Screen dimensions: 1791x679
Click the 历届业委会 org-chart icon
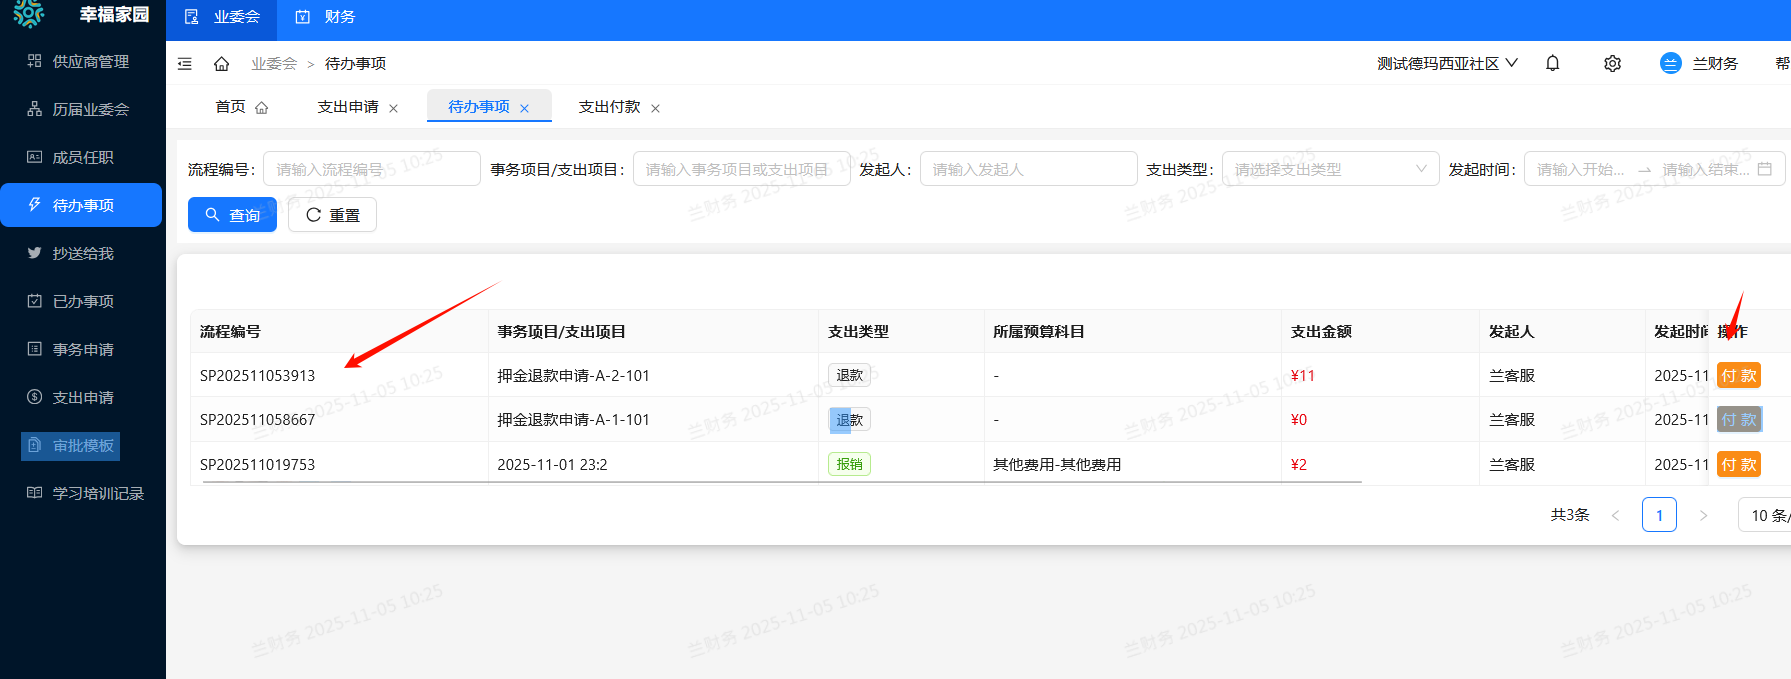(34, 109)
